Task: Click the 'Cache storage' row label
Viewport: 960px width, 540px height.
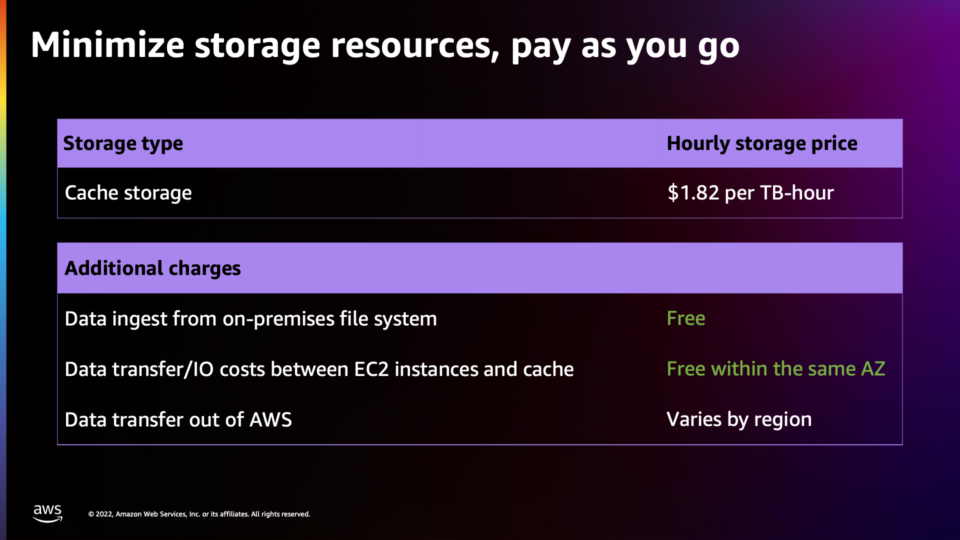Action: pos(128,193)
